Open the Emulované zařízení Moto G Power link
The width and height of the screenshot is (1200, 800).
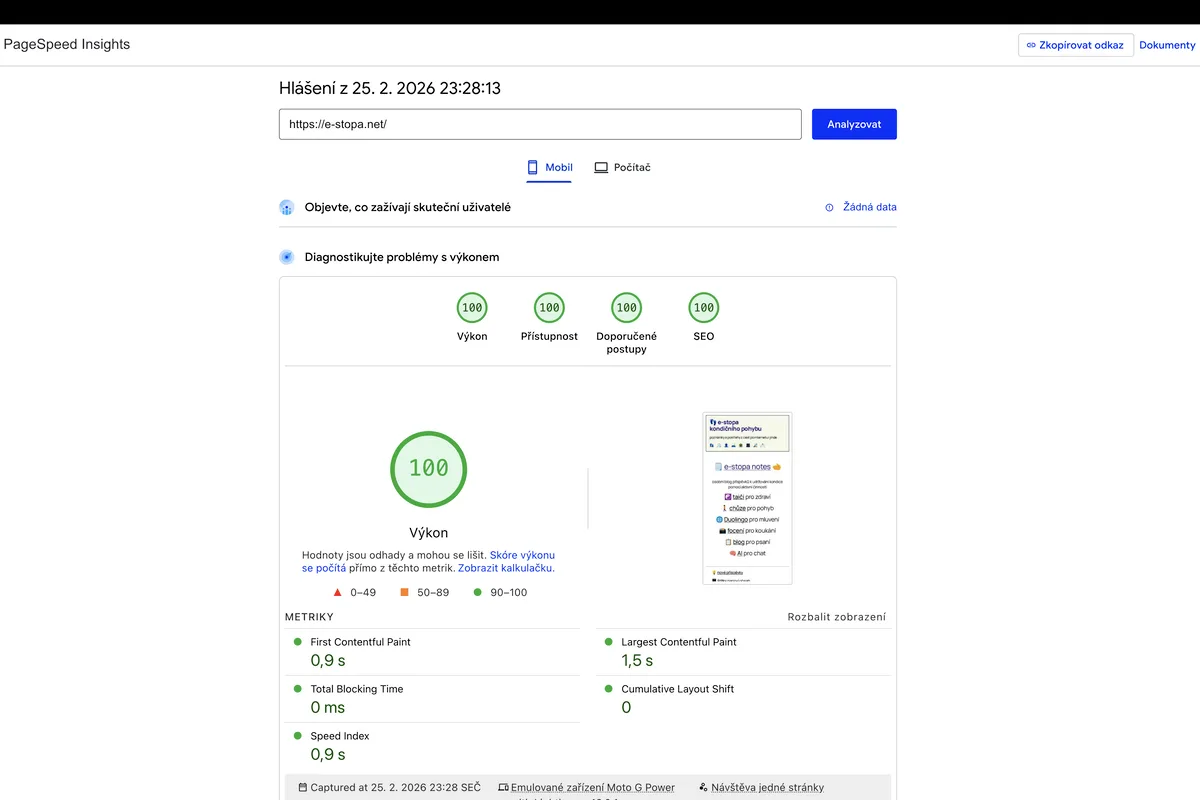coord(594,787)
